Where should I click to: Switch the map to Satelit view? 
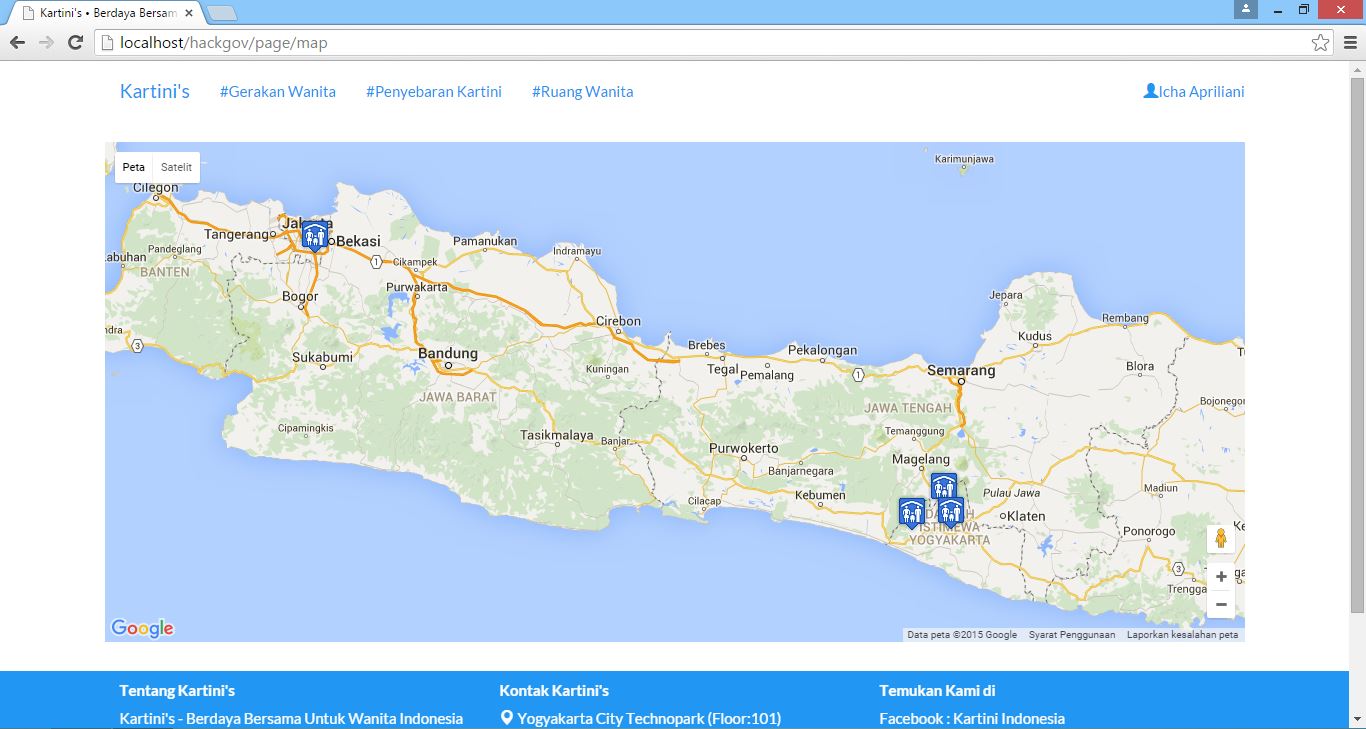point(176,167)
